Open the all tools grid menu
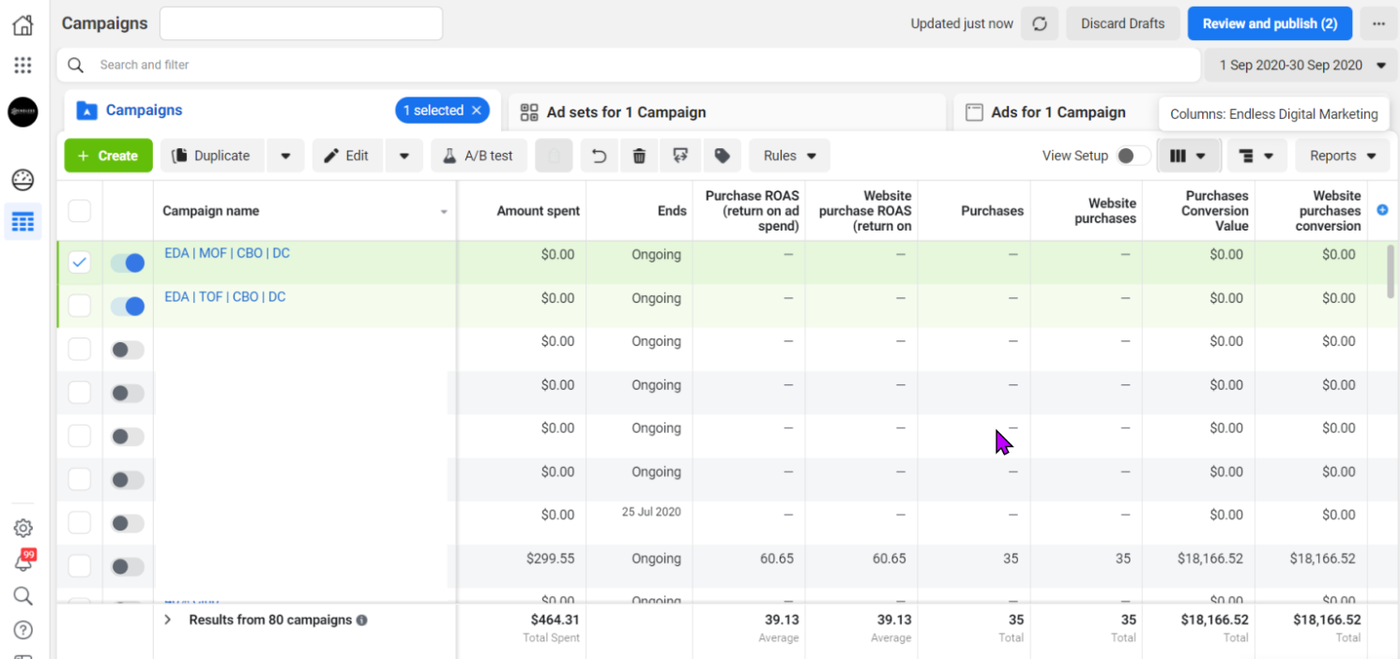 coord(22,65)
